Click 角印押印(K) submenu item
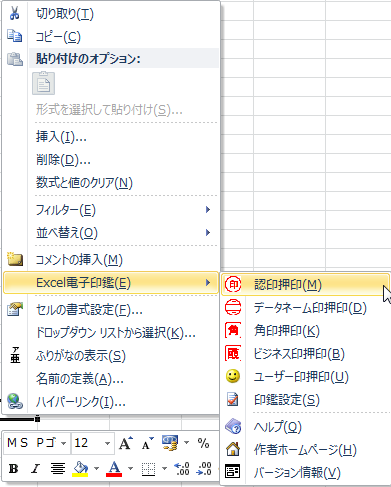 [x=305, y=331]
